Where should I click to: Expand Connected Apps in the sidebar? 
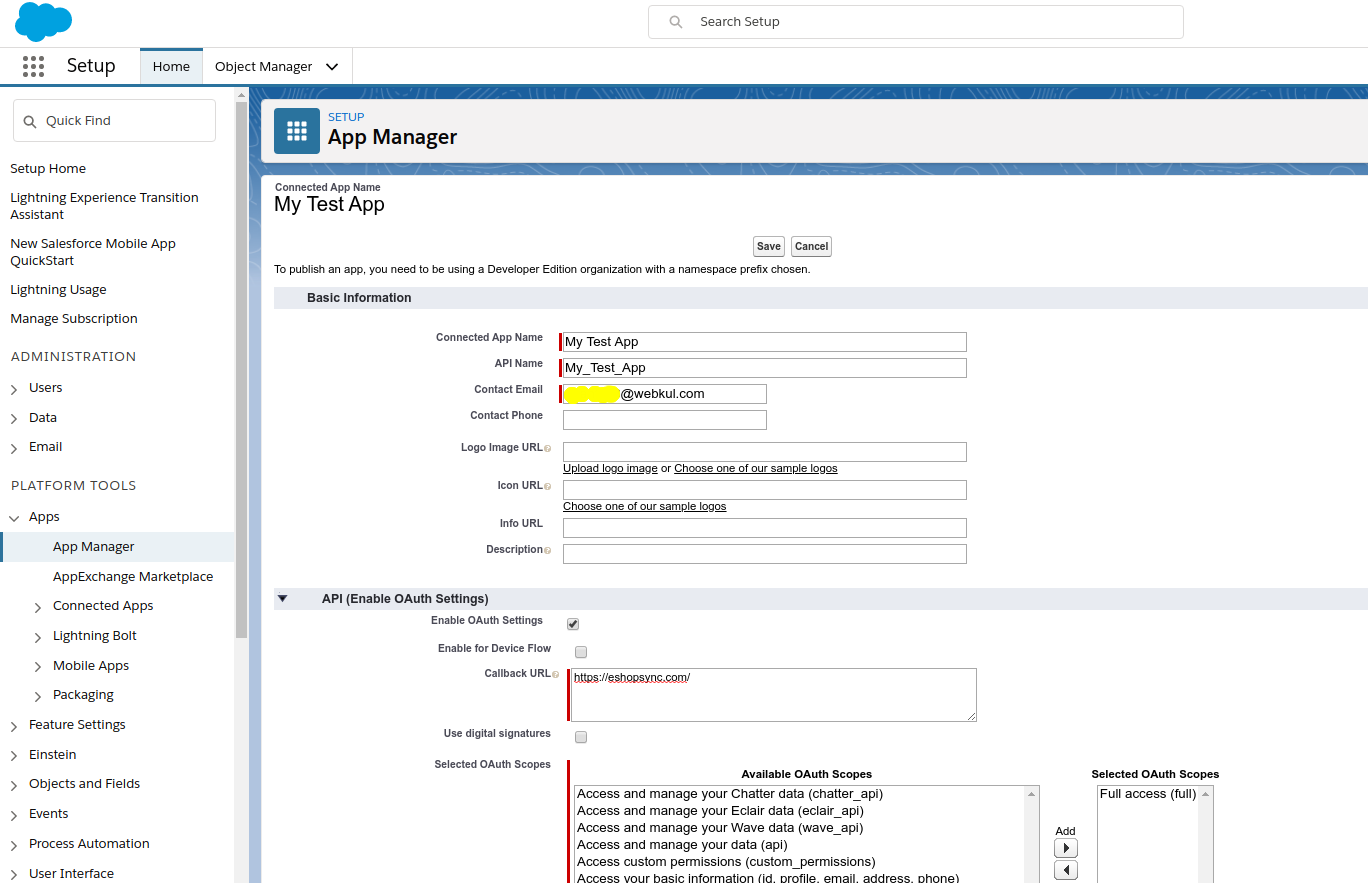tap(38, 607)
